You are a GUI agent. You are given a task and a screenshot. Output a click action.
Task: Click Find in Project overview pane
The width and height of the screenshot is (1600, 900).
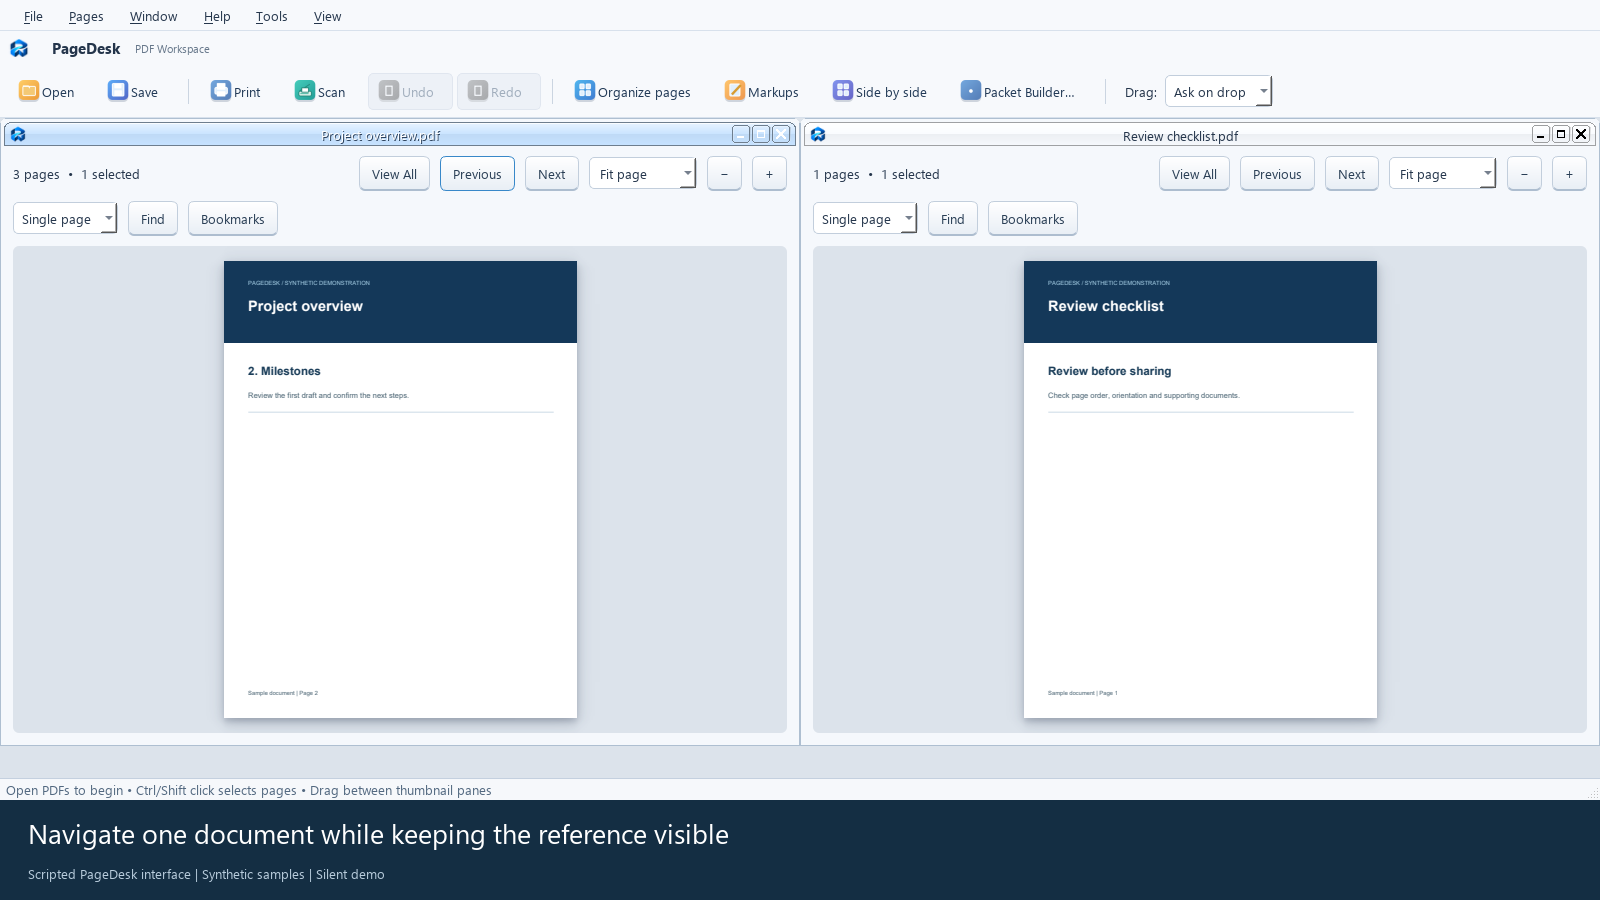click(x=153, y=219)
